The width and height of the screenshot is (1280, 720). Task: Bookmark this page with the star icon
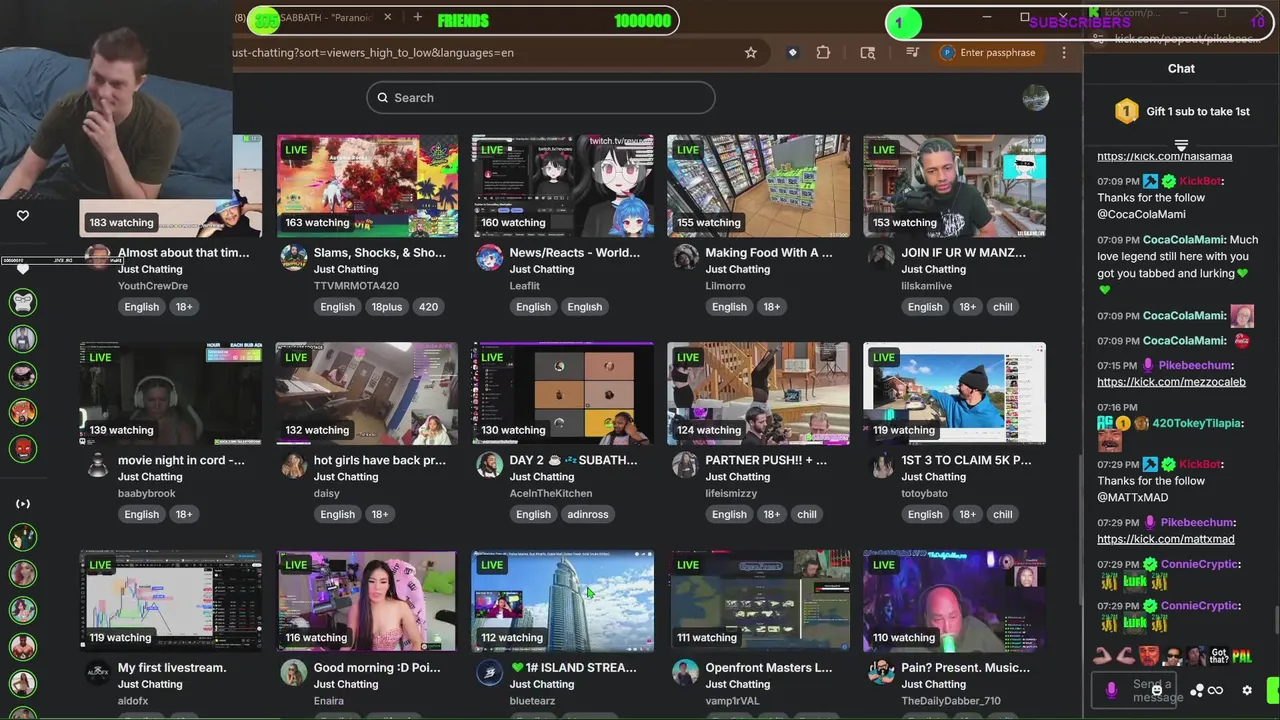(751, 53)
